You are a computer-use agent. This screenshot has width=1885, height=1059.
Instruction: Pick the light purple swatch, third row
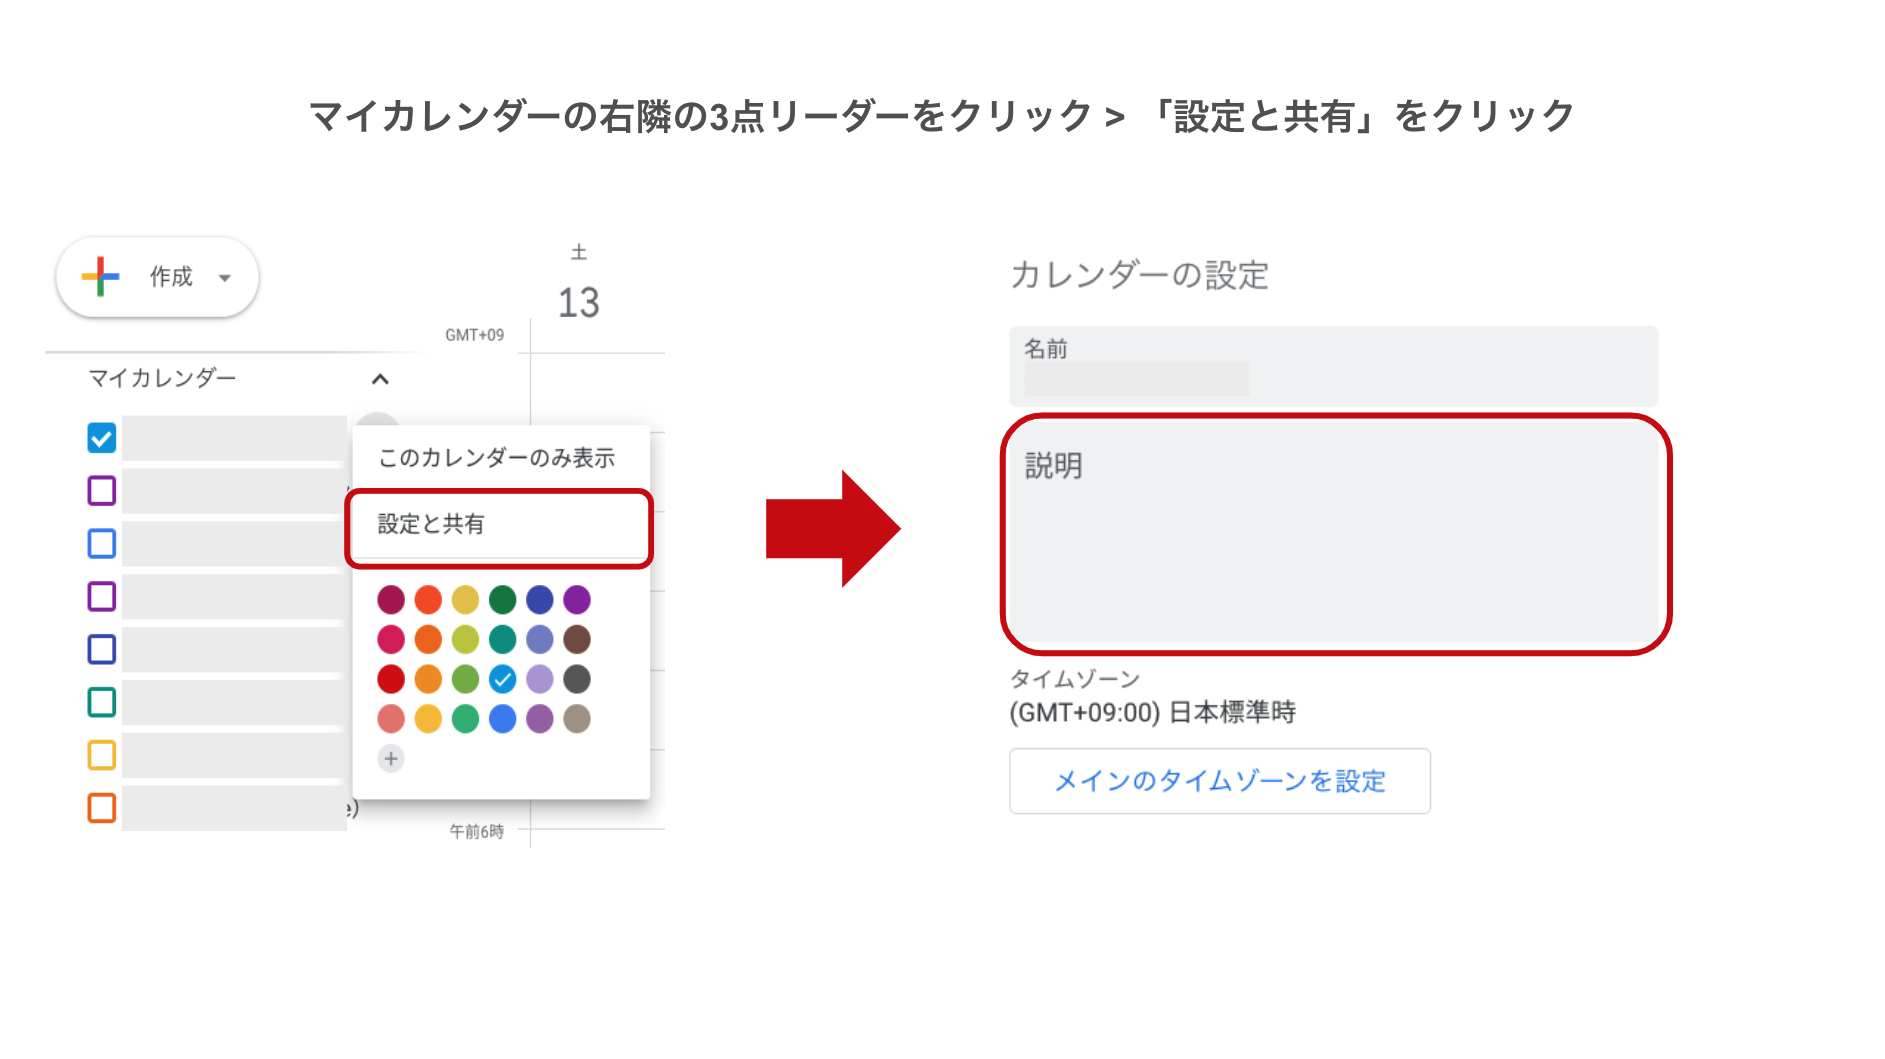(x=540, y=679)
